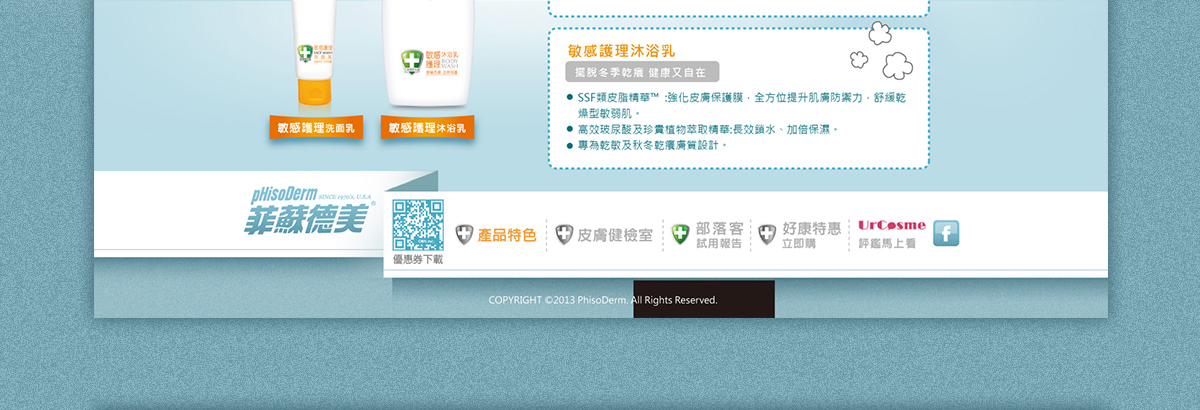Viewport: 1200px width, 410px height.
Task: Select 敏感護理沐浴乳 orange label button
Action: point(427,128)
